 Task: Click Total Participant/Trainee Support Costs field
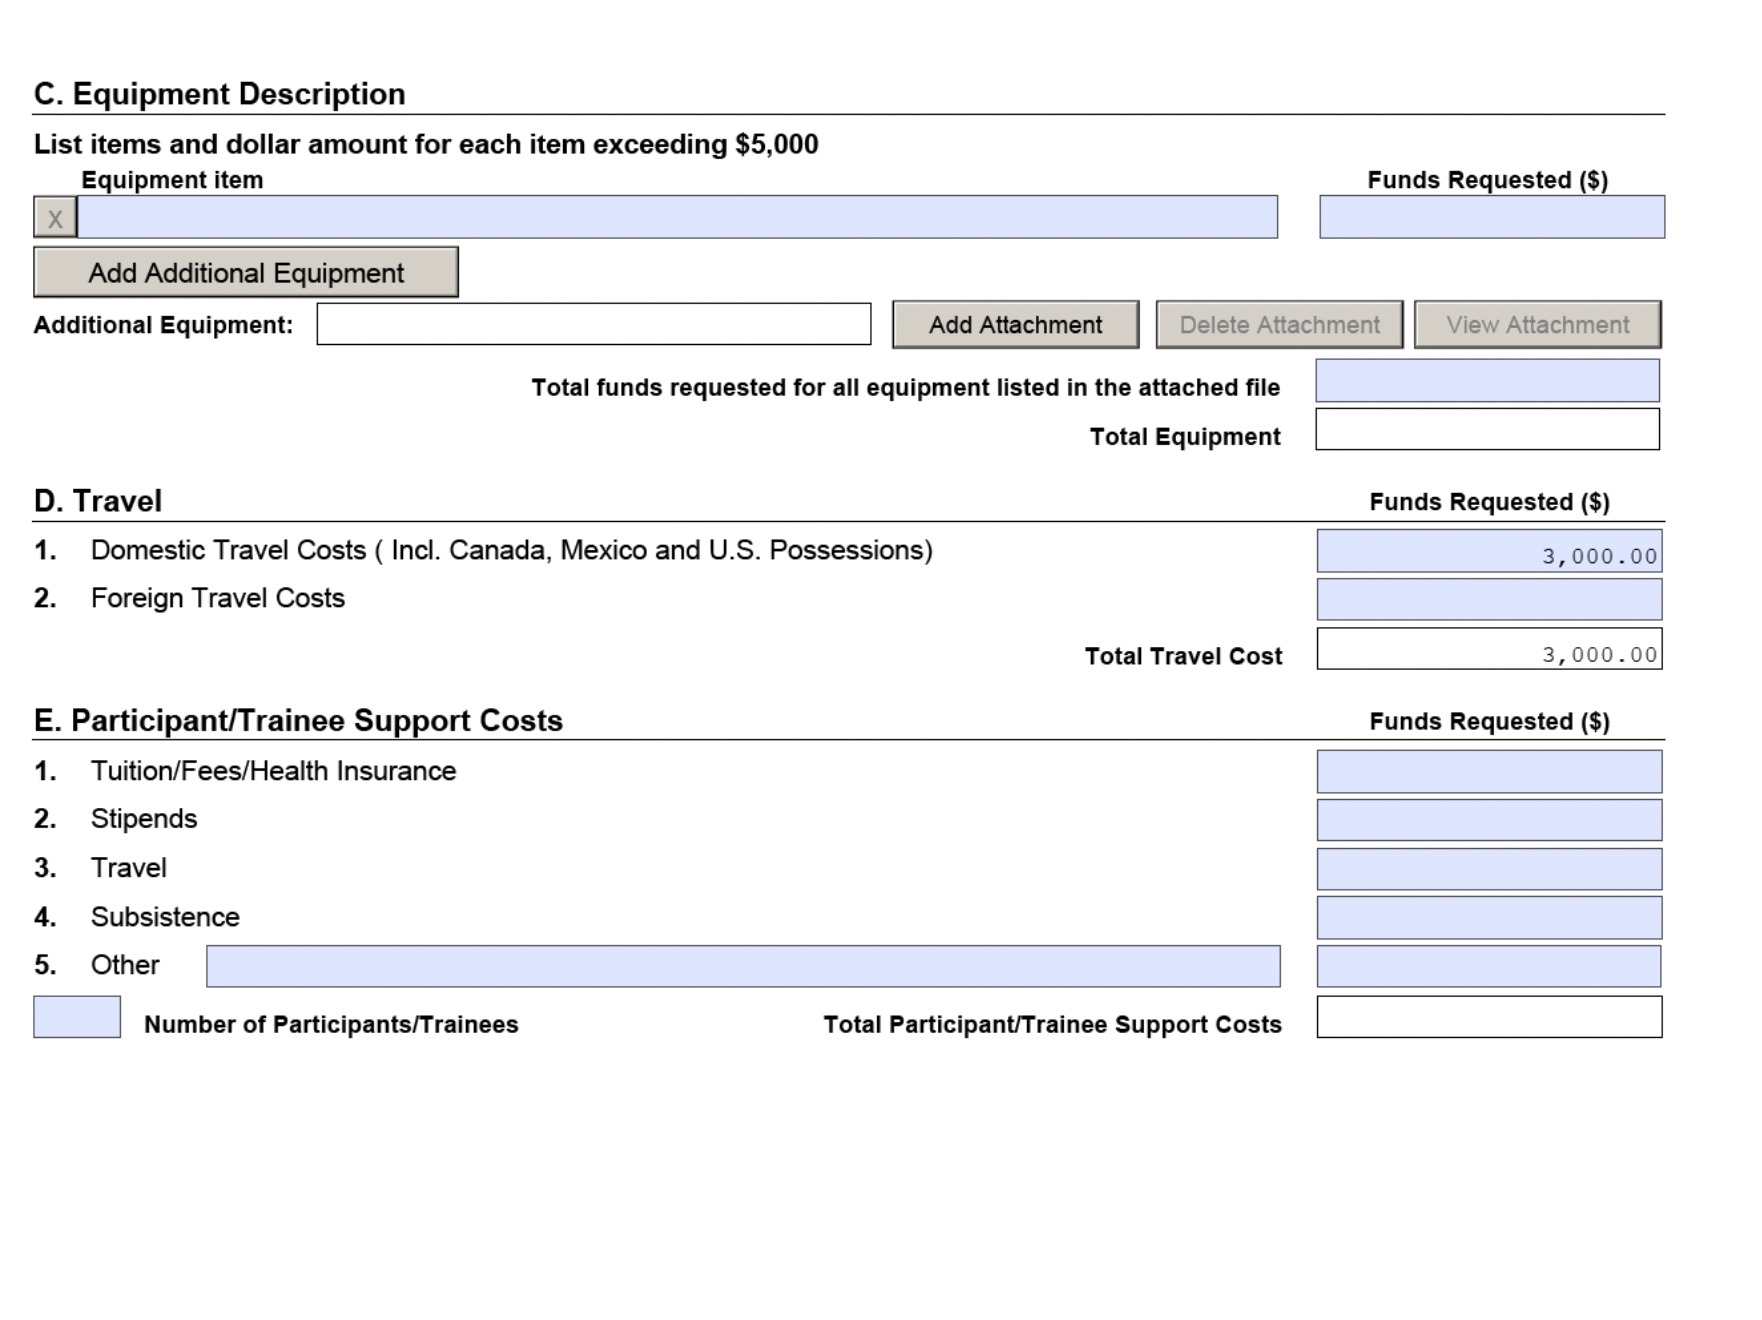tap(1488, 1017)
